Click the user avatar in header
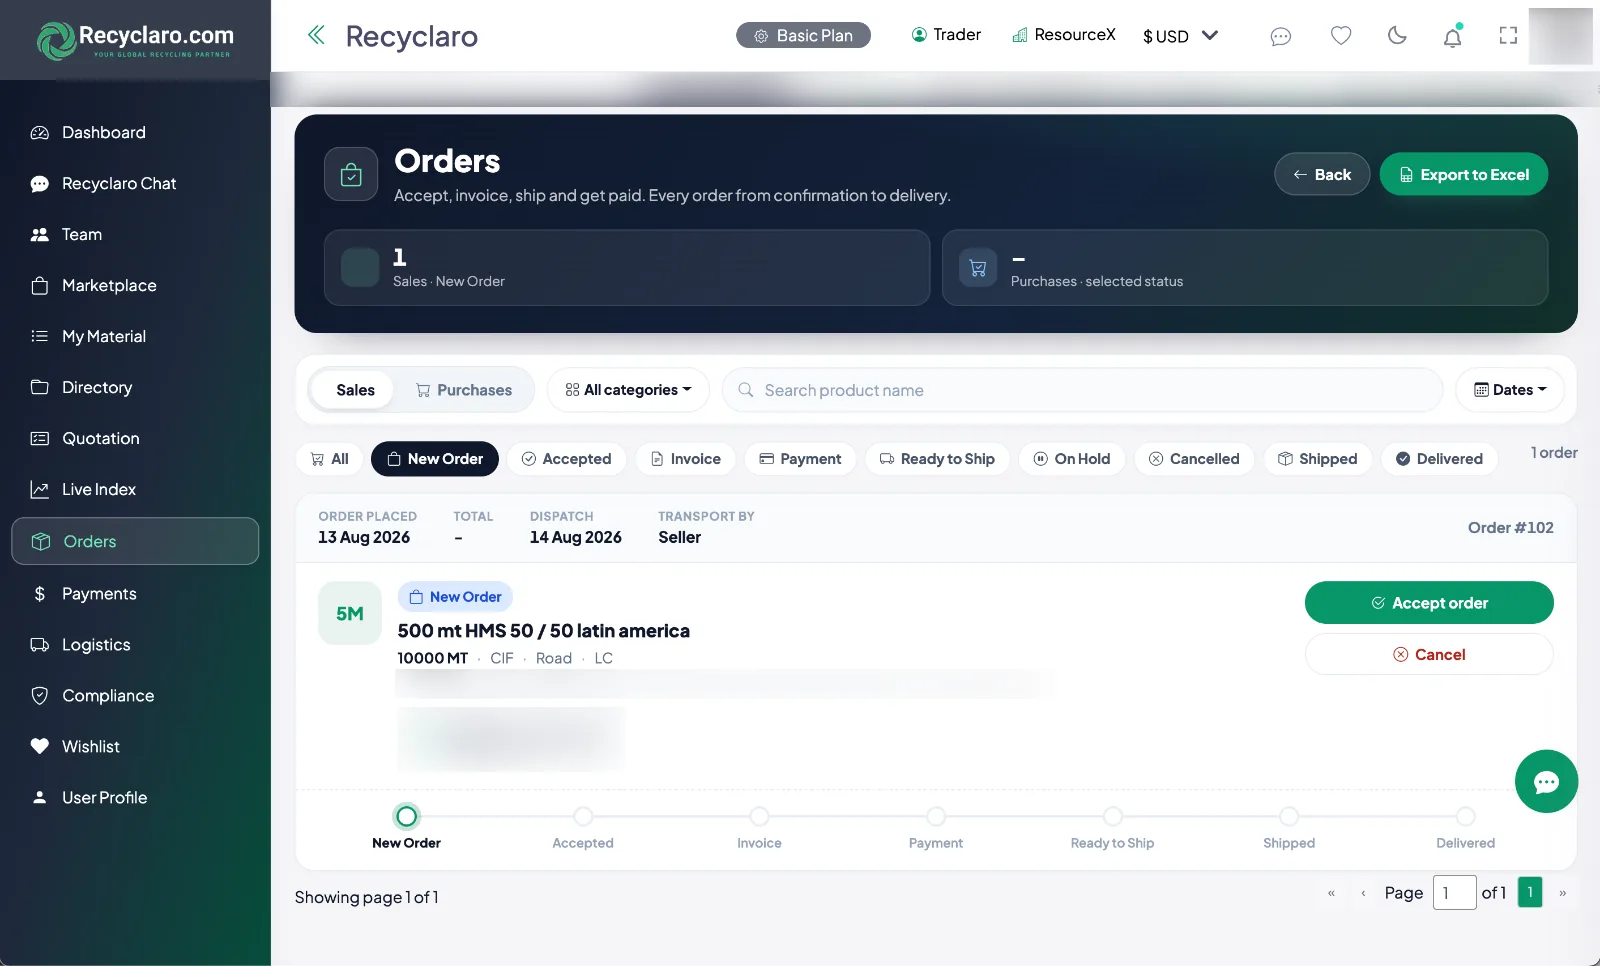Screen dimensions: 1600x966 1560,36
